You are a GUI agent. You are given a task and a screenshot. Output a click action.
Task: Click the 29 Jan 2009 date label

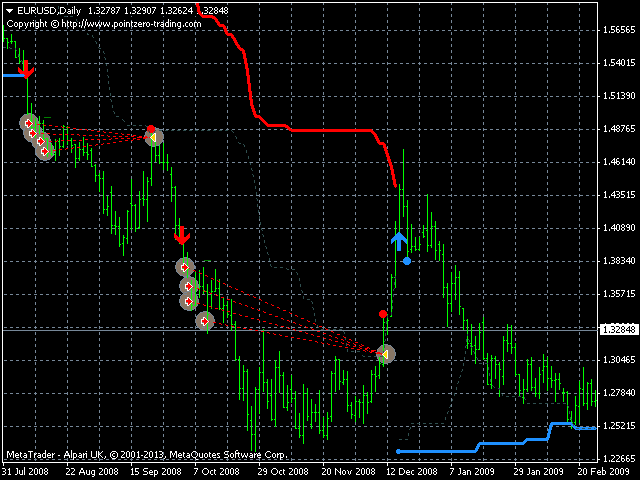click(x=540, y=472)
